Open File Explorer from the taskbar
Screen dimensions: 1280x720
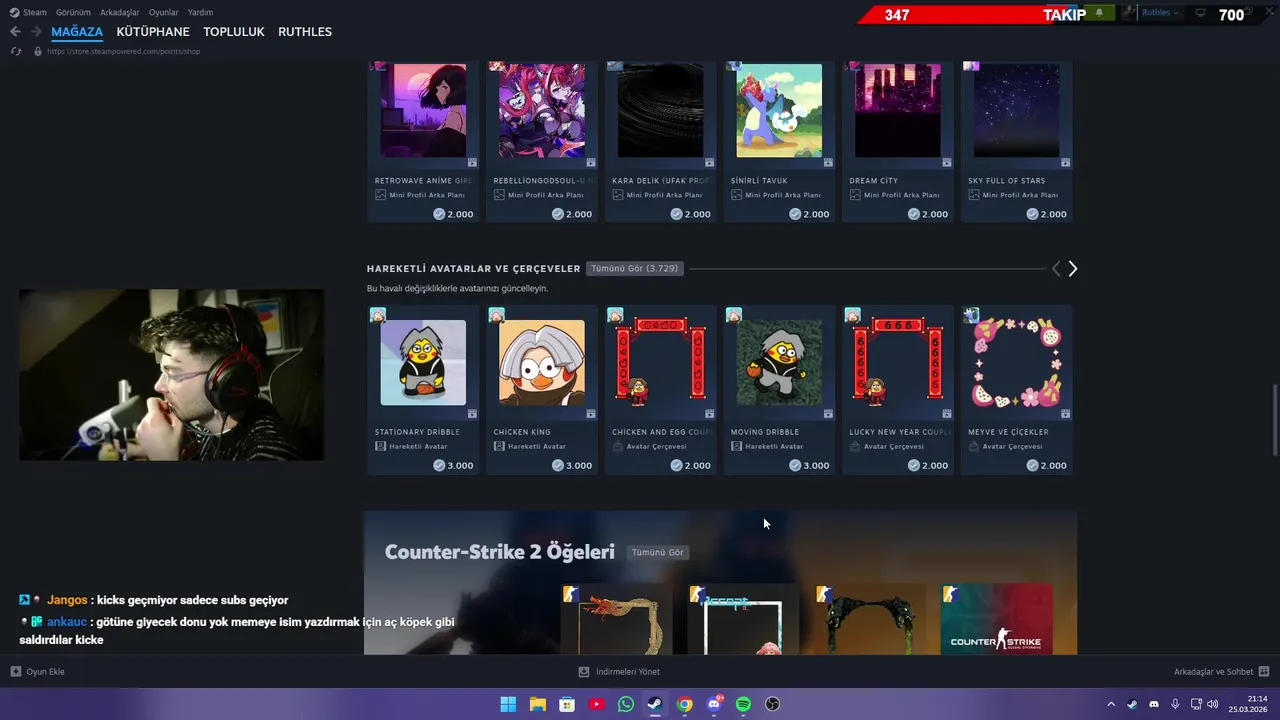tap(537, 704)
